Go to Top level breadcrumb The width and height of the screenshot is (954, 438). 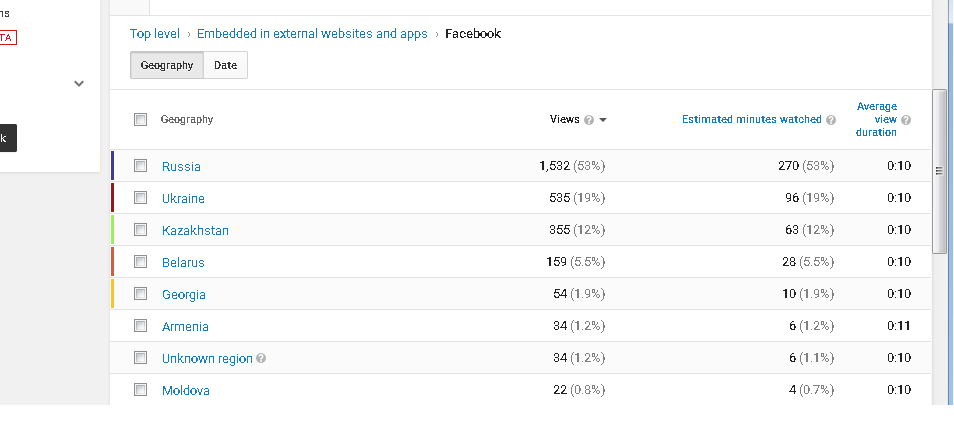coord(155,33)
